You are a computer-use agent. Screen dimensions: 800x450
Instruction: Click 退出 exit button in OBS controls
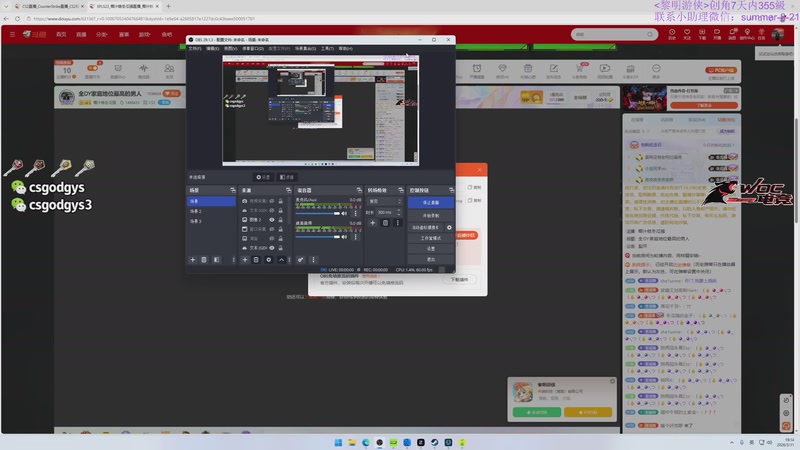coord(431,259)
